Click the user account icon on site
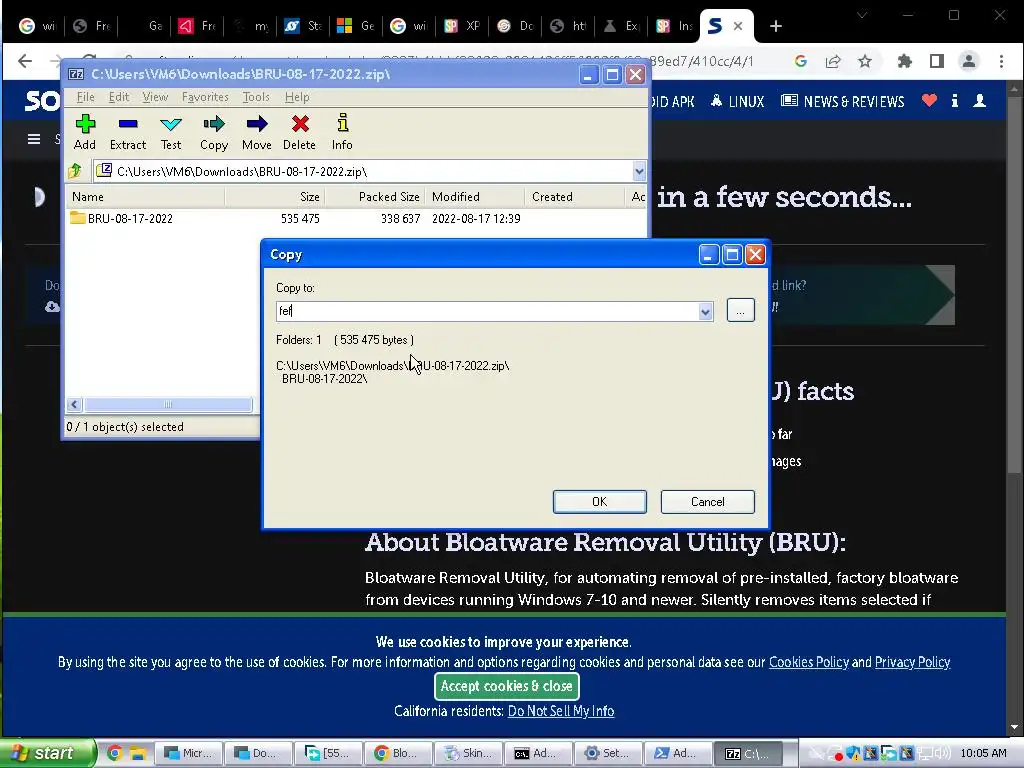 (980, 101)
